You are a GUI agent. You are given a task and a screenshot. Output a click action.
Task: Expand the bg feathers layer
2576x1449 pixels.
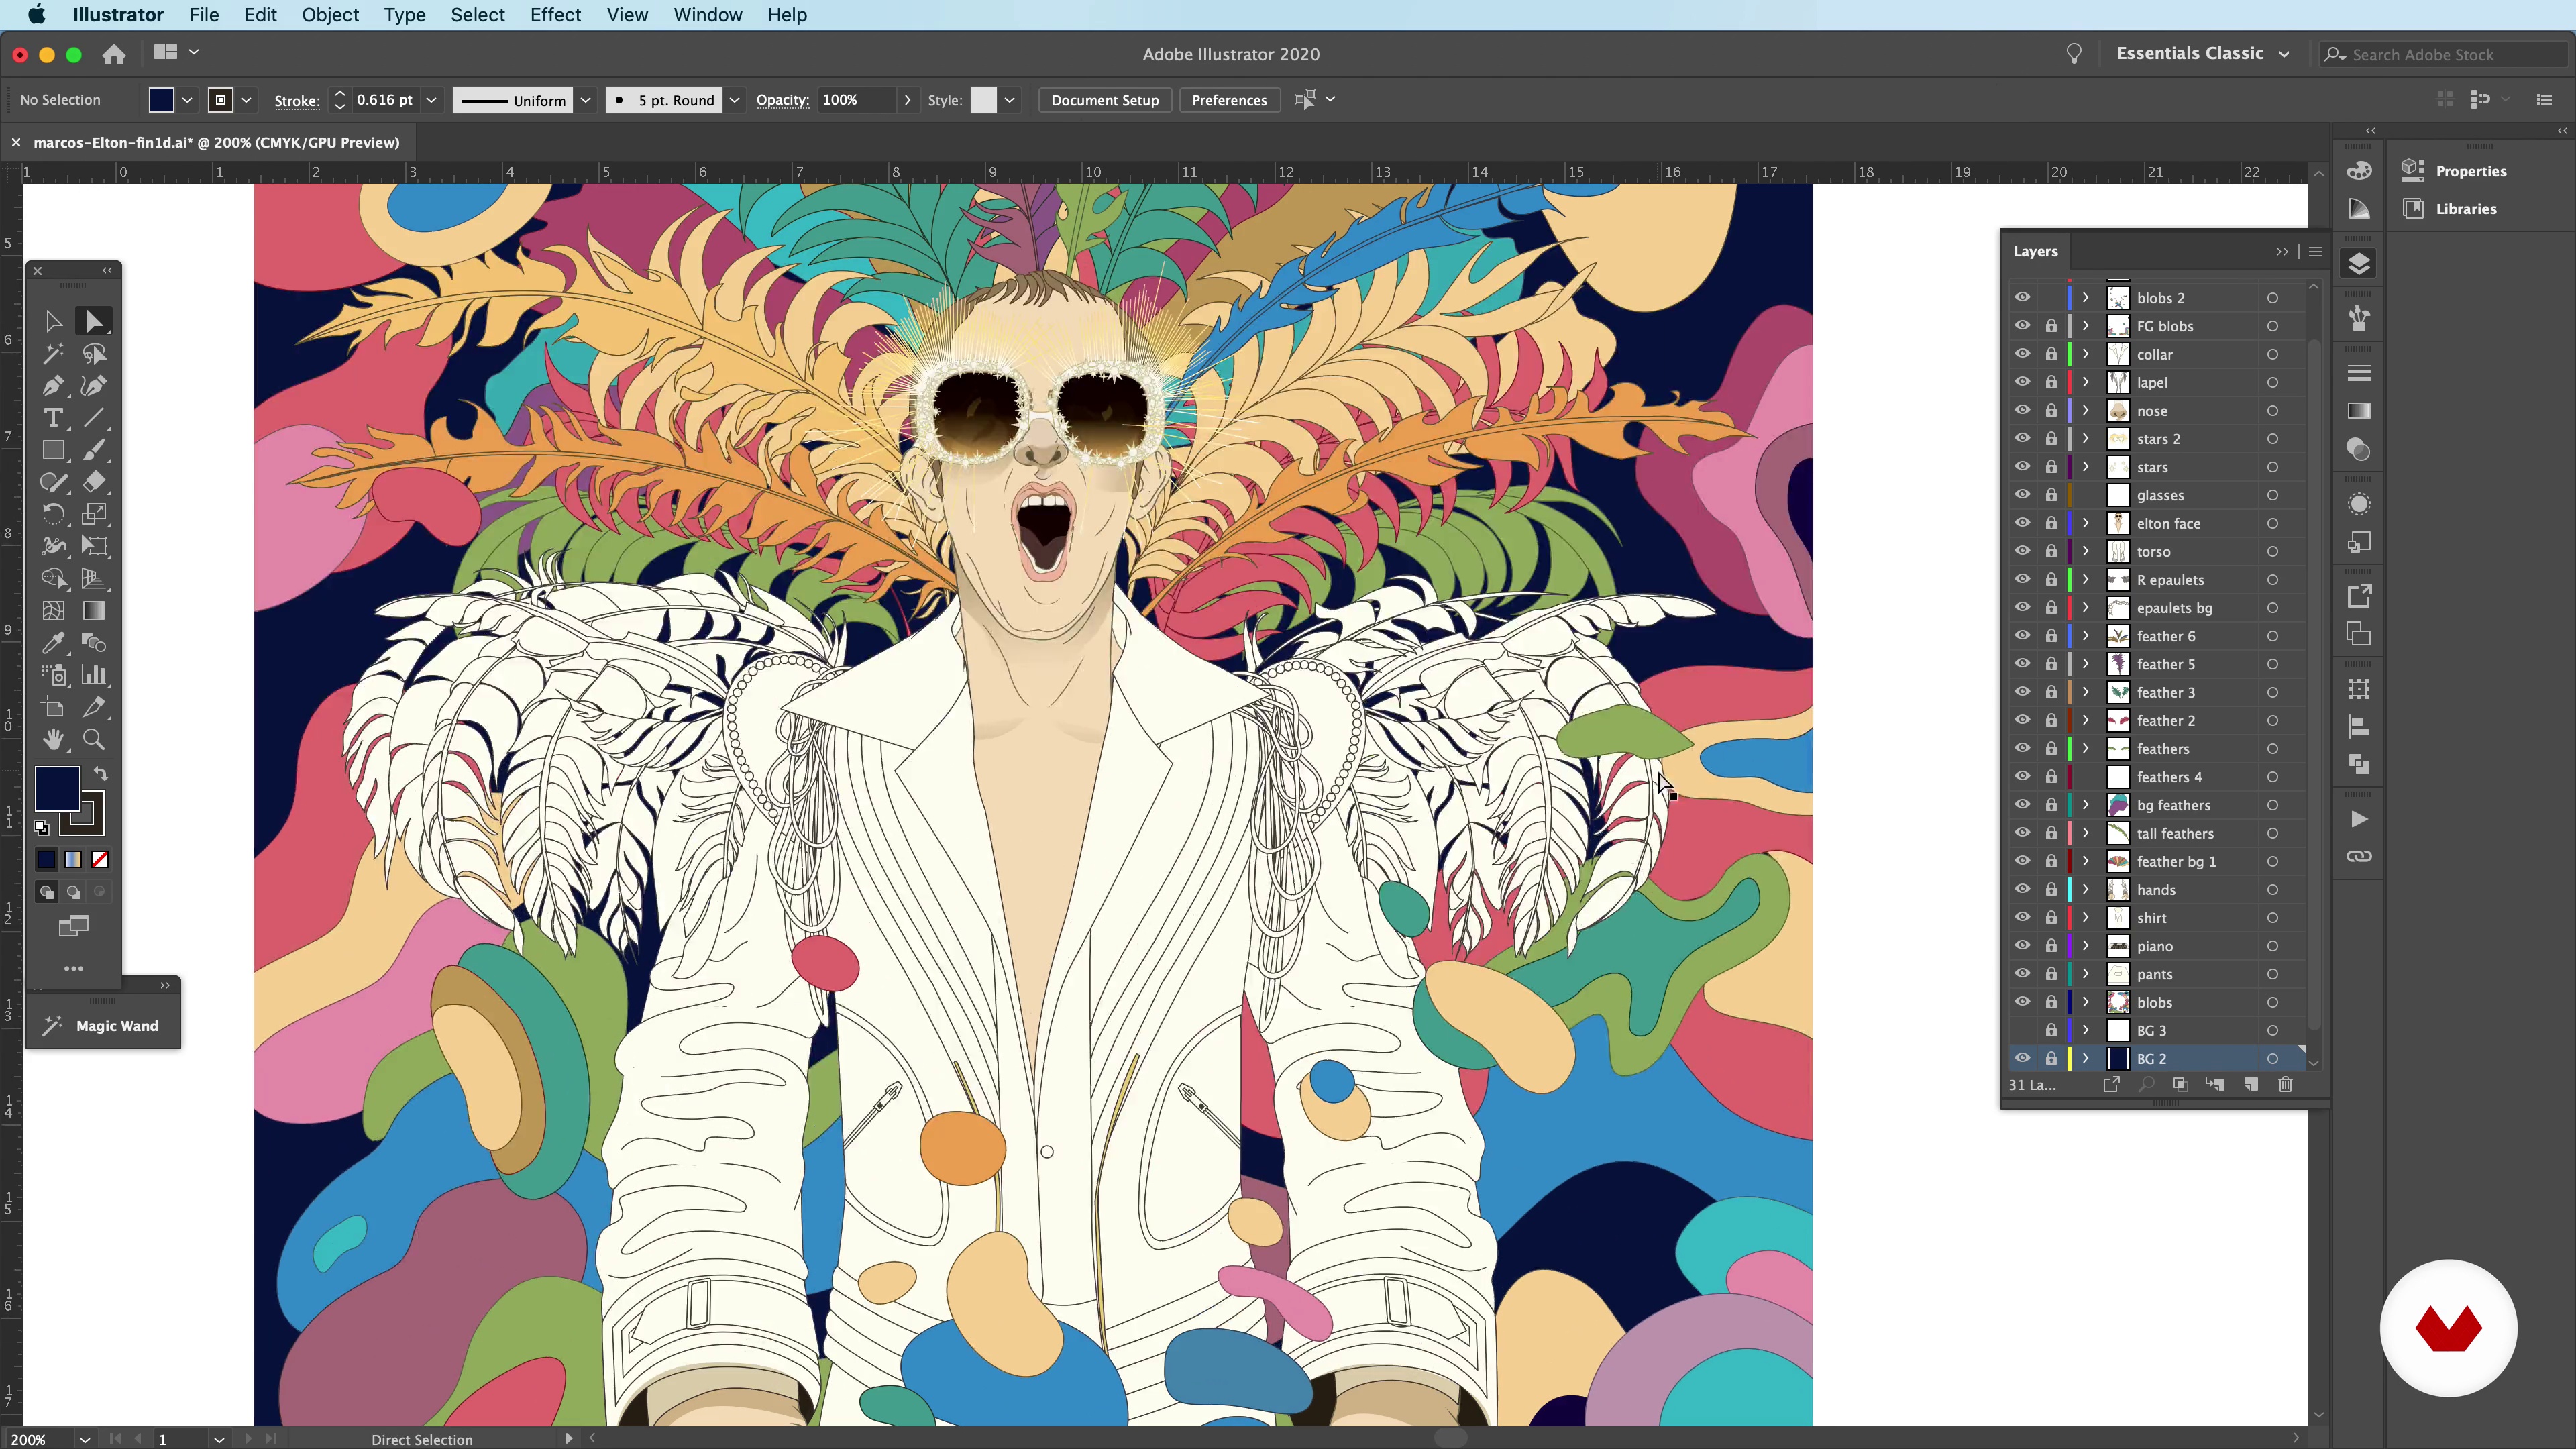2086,805
